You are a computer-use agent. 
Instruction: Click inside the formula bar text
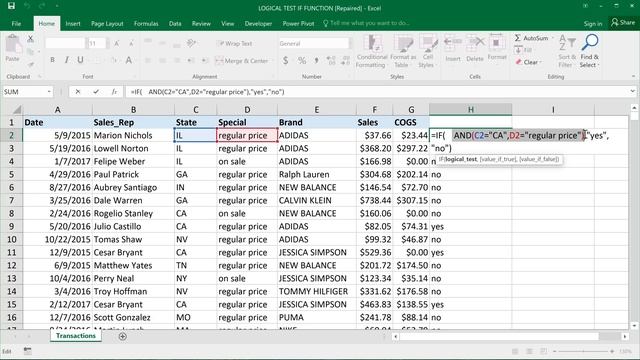pos(208,92)
